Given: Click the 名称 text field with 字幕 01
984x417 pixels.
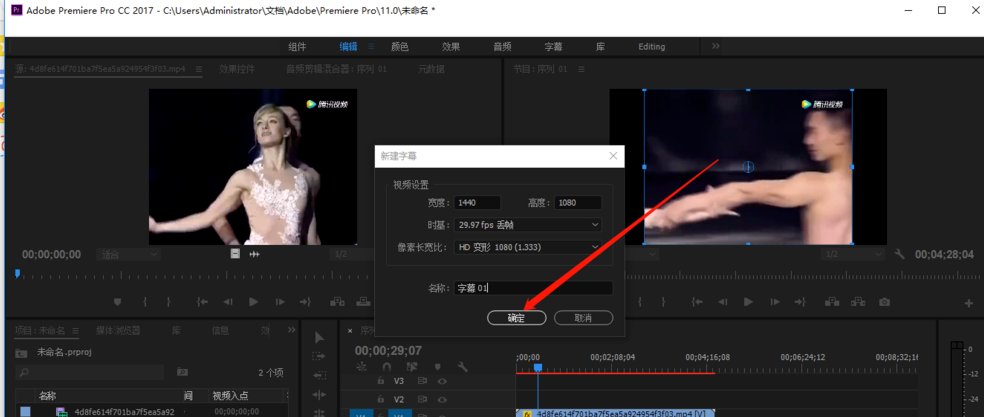Looking at the screenshot, I should (533, 288).
